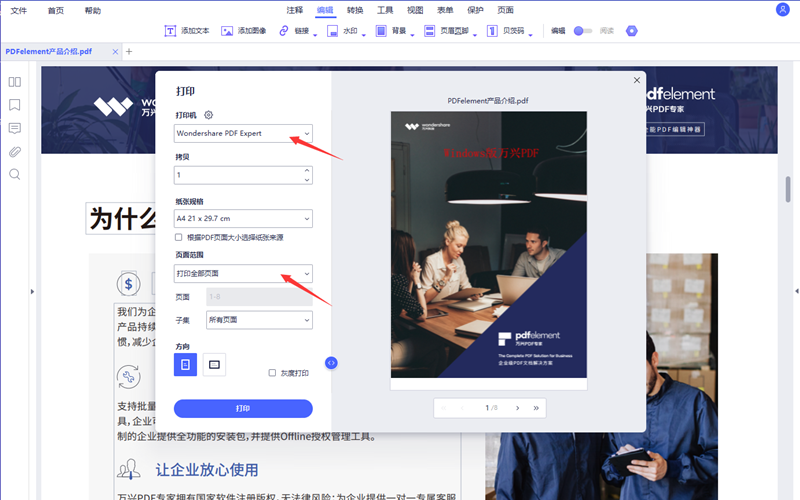Expand the Wondershare PDF Expert printer dropdown
This screenshot has width=800, height=500.
[243, 133]
